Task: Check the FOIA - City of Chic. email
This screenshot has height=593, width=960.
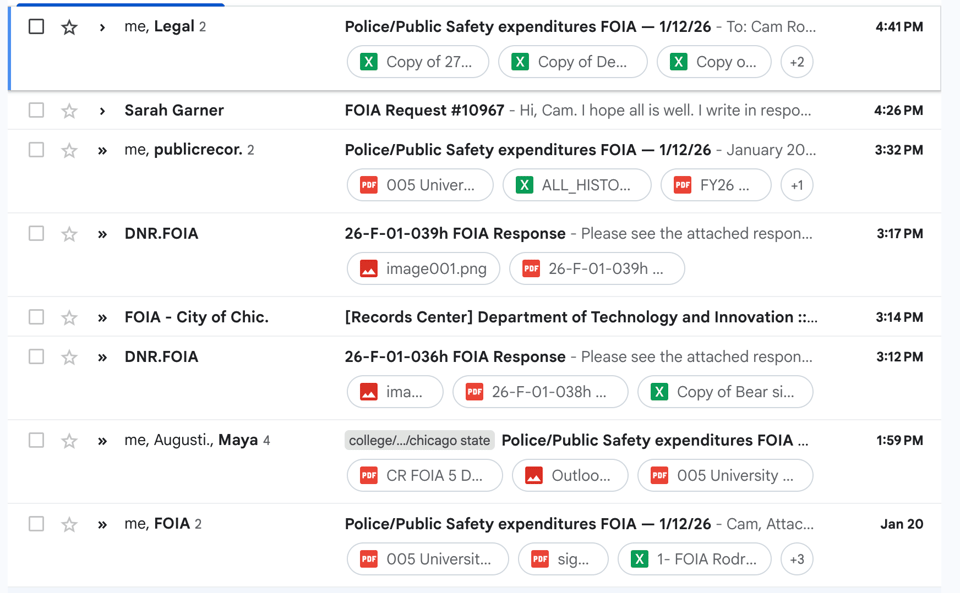Action: click(36, 317)
